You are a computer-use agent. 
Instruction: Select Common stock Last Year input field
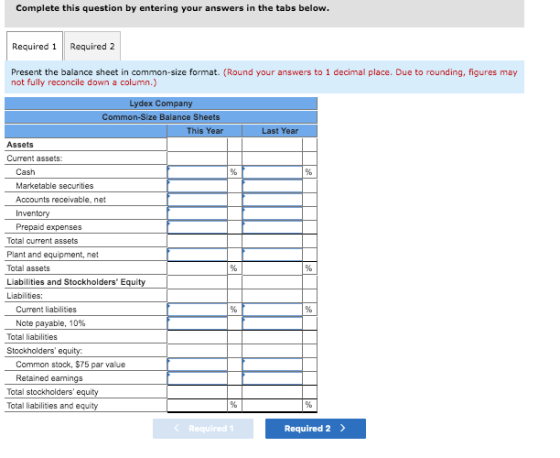tap(272, 364)
